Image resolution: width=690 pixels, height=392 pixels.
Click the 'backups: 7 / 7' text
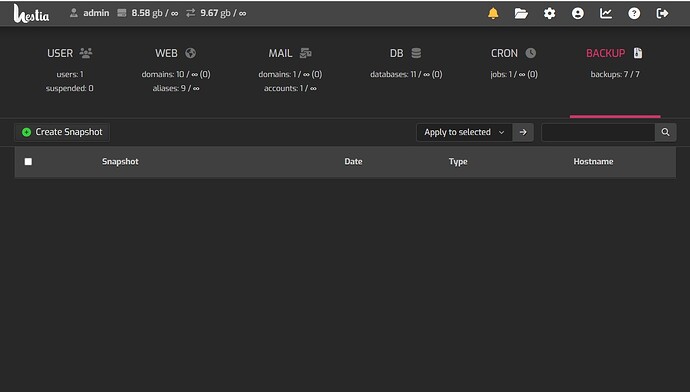615,74
